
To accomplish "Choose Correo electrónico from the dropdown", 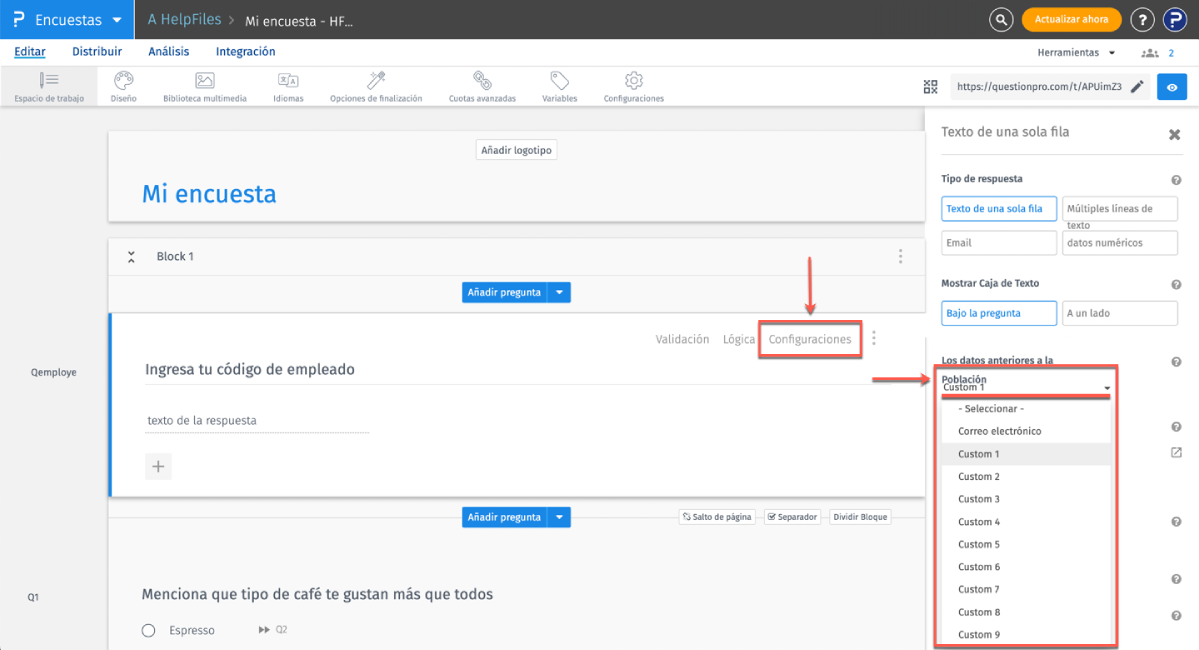I will click(1025, 431).
